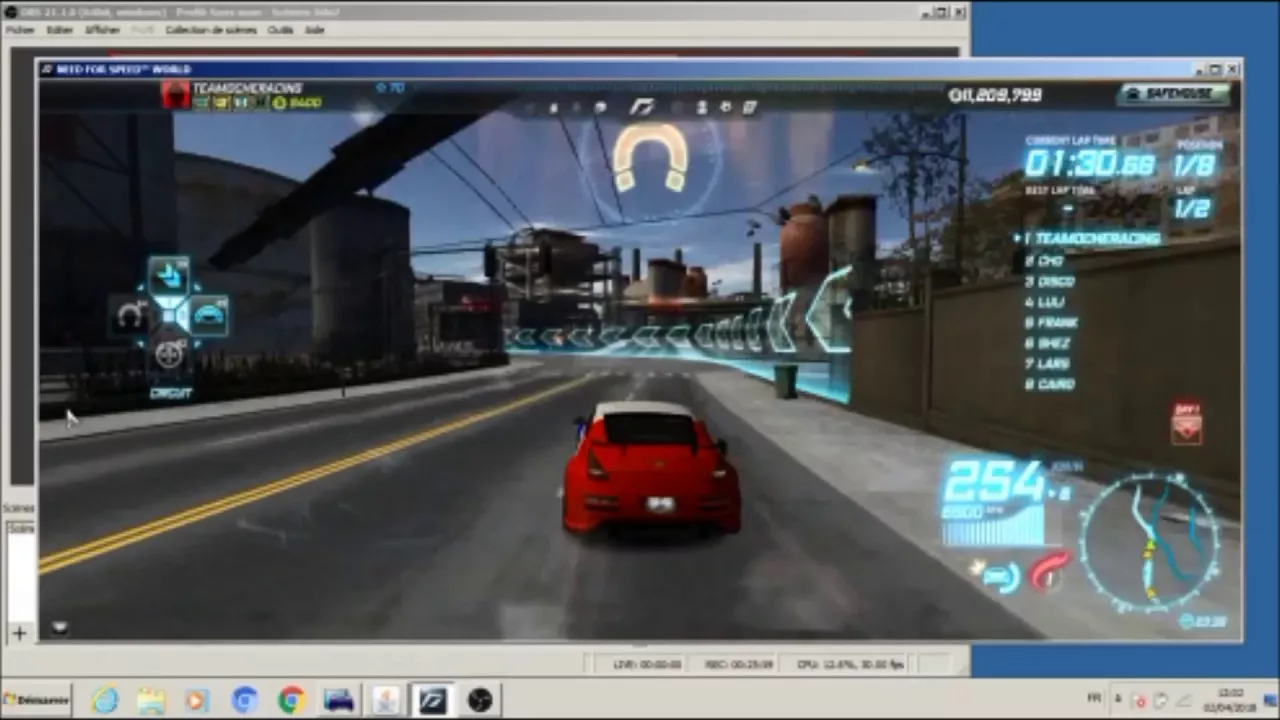
Task: Open the blue car taskbar icon
Action: [338, 700]
